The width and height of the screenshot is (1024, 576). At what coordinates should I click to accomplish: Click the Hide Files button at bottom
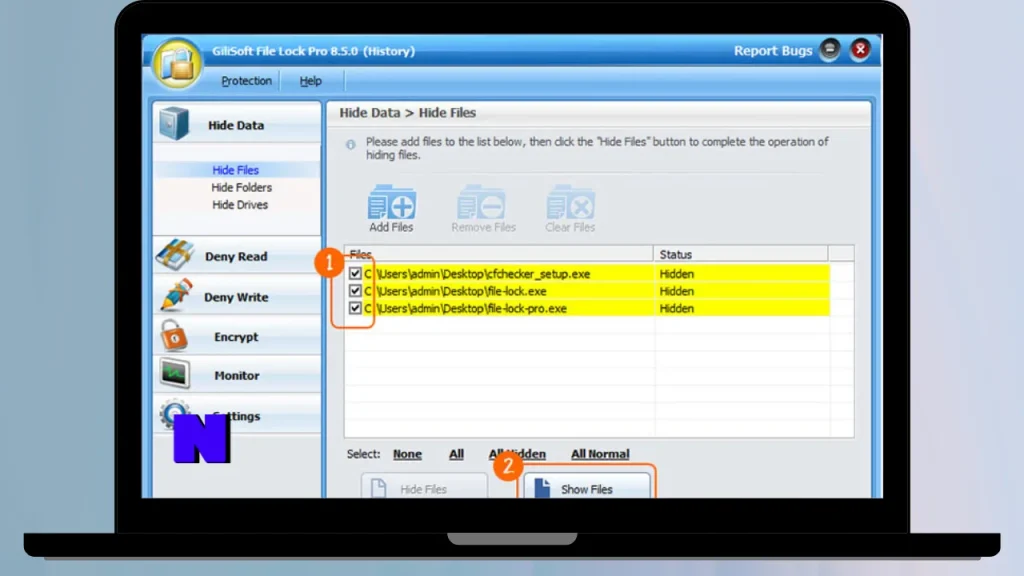click(x=424, y=487)
